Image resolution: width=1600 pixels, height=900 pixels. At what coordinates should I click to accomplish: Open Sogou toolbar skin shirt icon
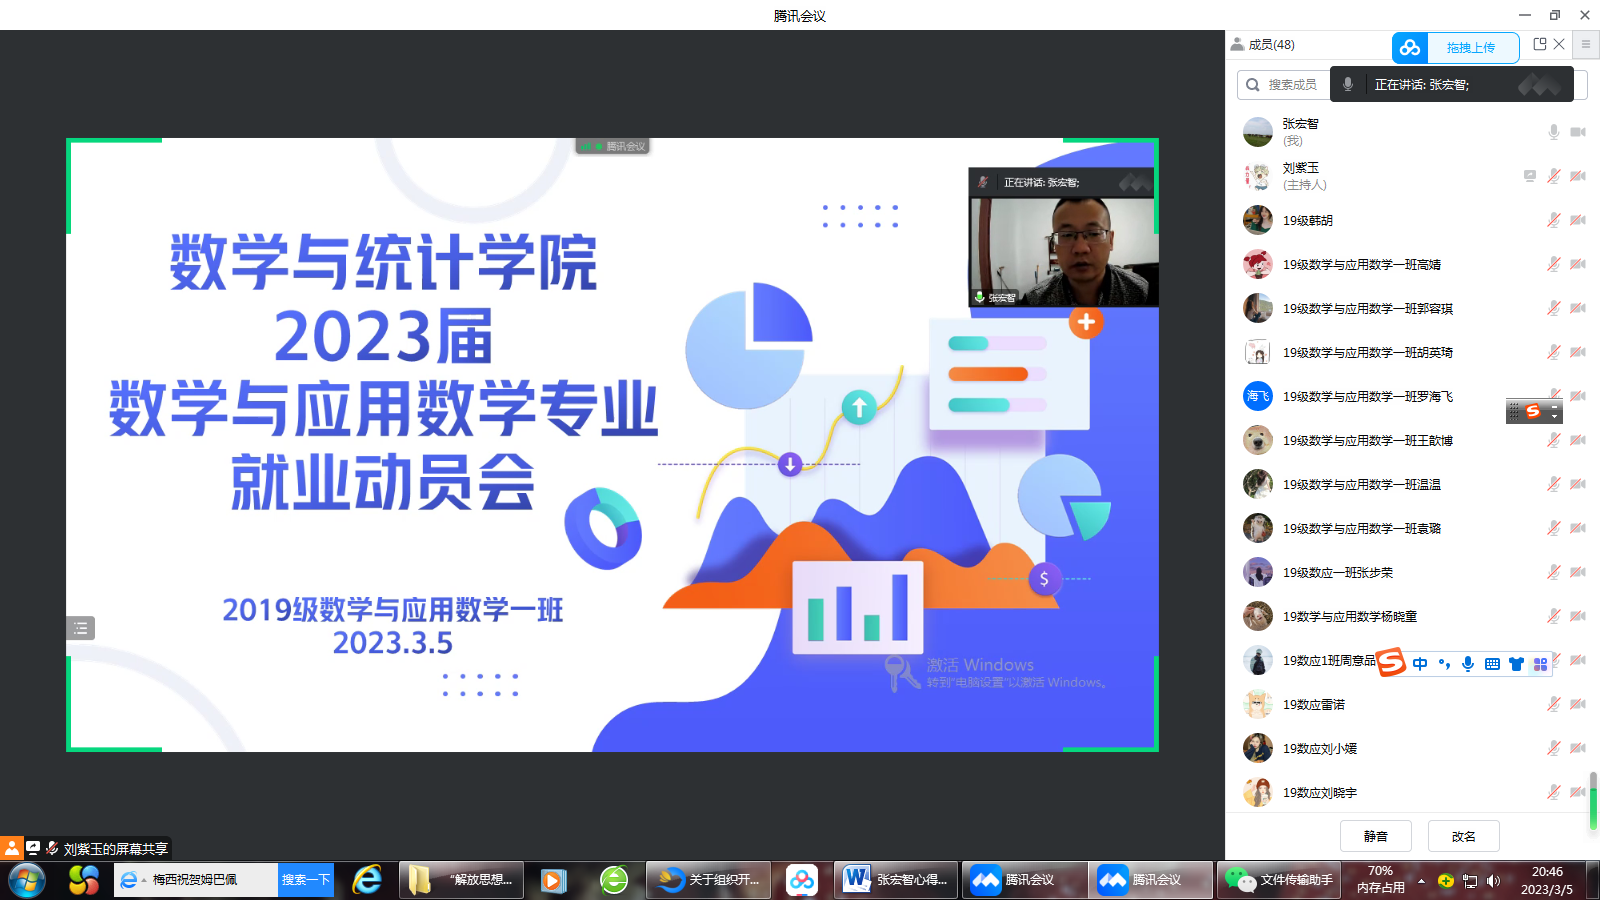click(1516, 664)
